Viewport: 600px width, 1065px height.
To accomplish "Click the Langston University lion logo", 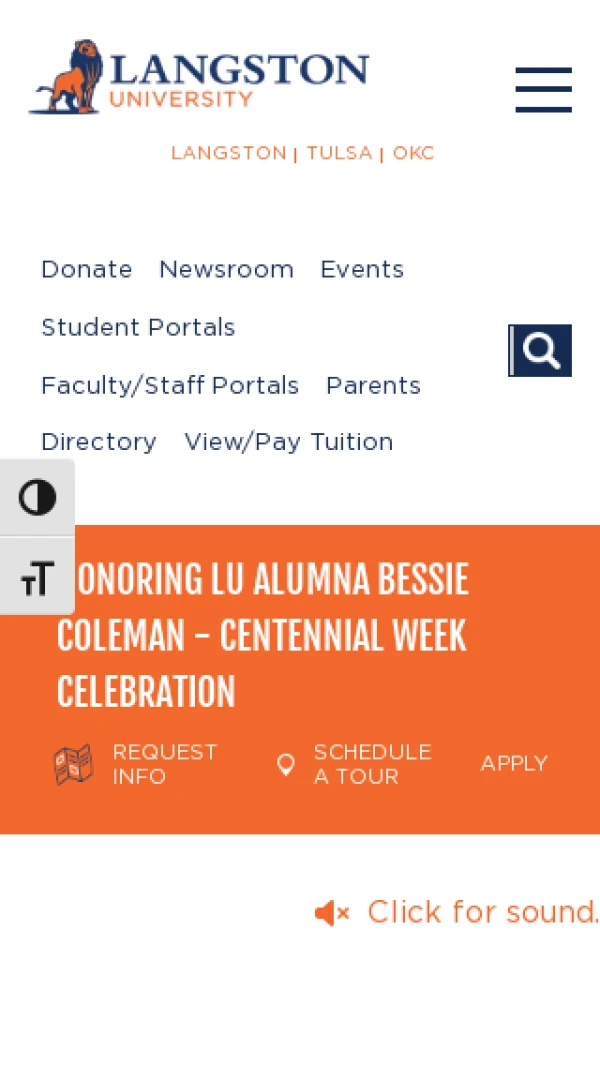I will point(67,77).
